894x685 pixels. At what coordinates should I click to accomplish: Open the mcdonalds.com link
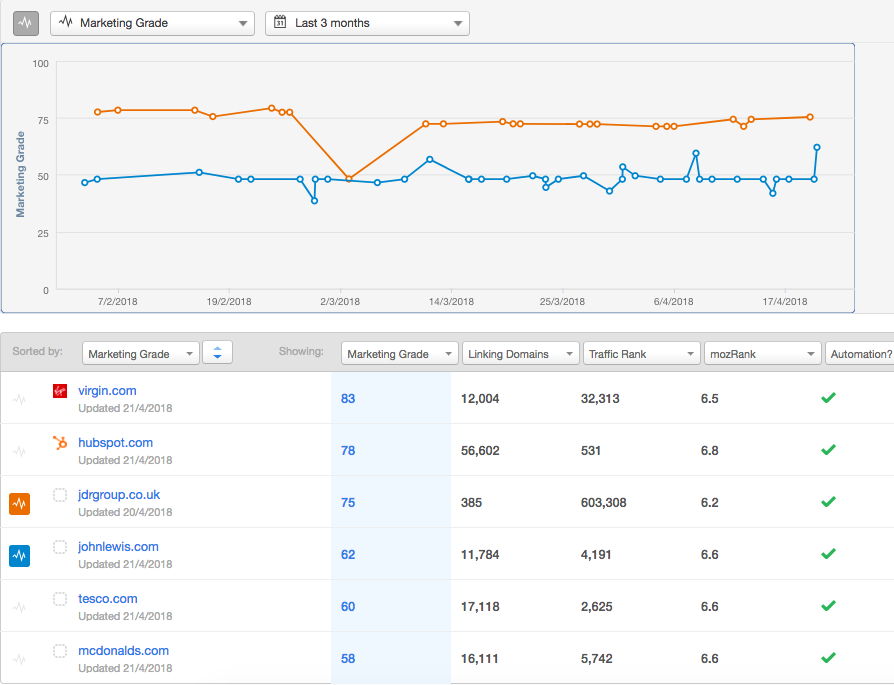[123, 650]
